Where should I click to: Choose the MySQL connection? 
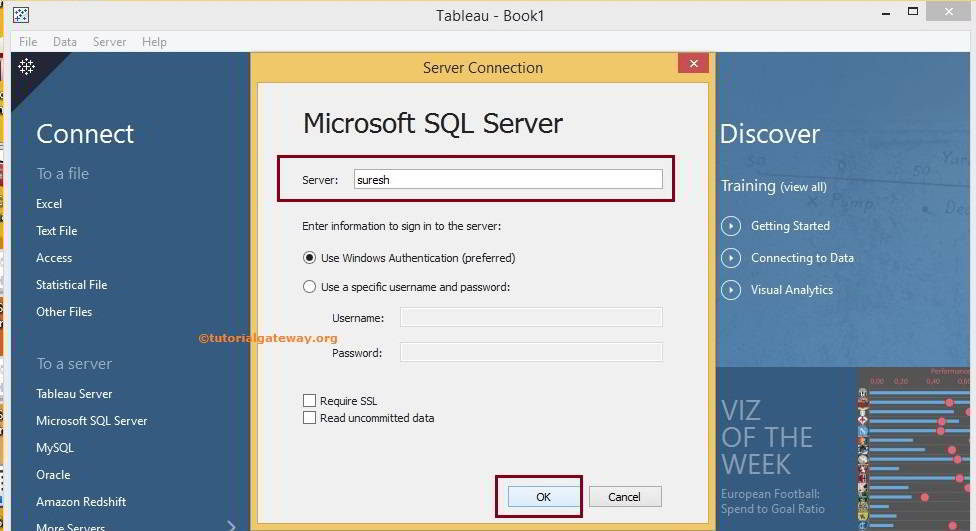click(55, 448)
